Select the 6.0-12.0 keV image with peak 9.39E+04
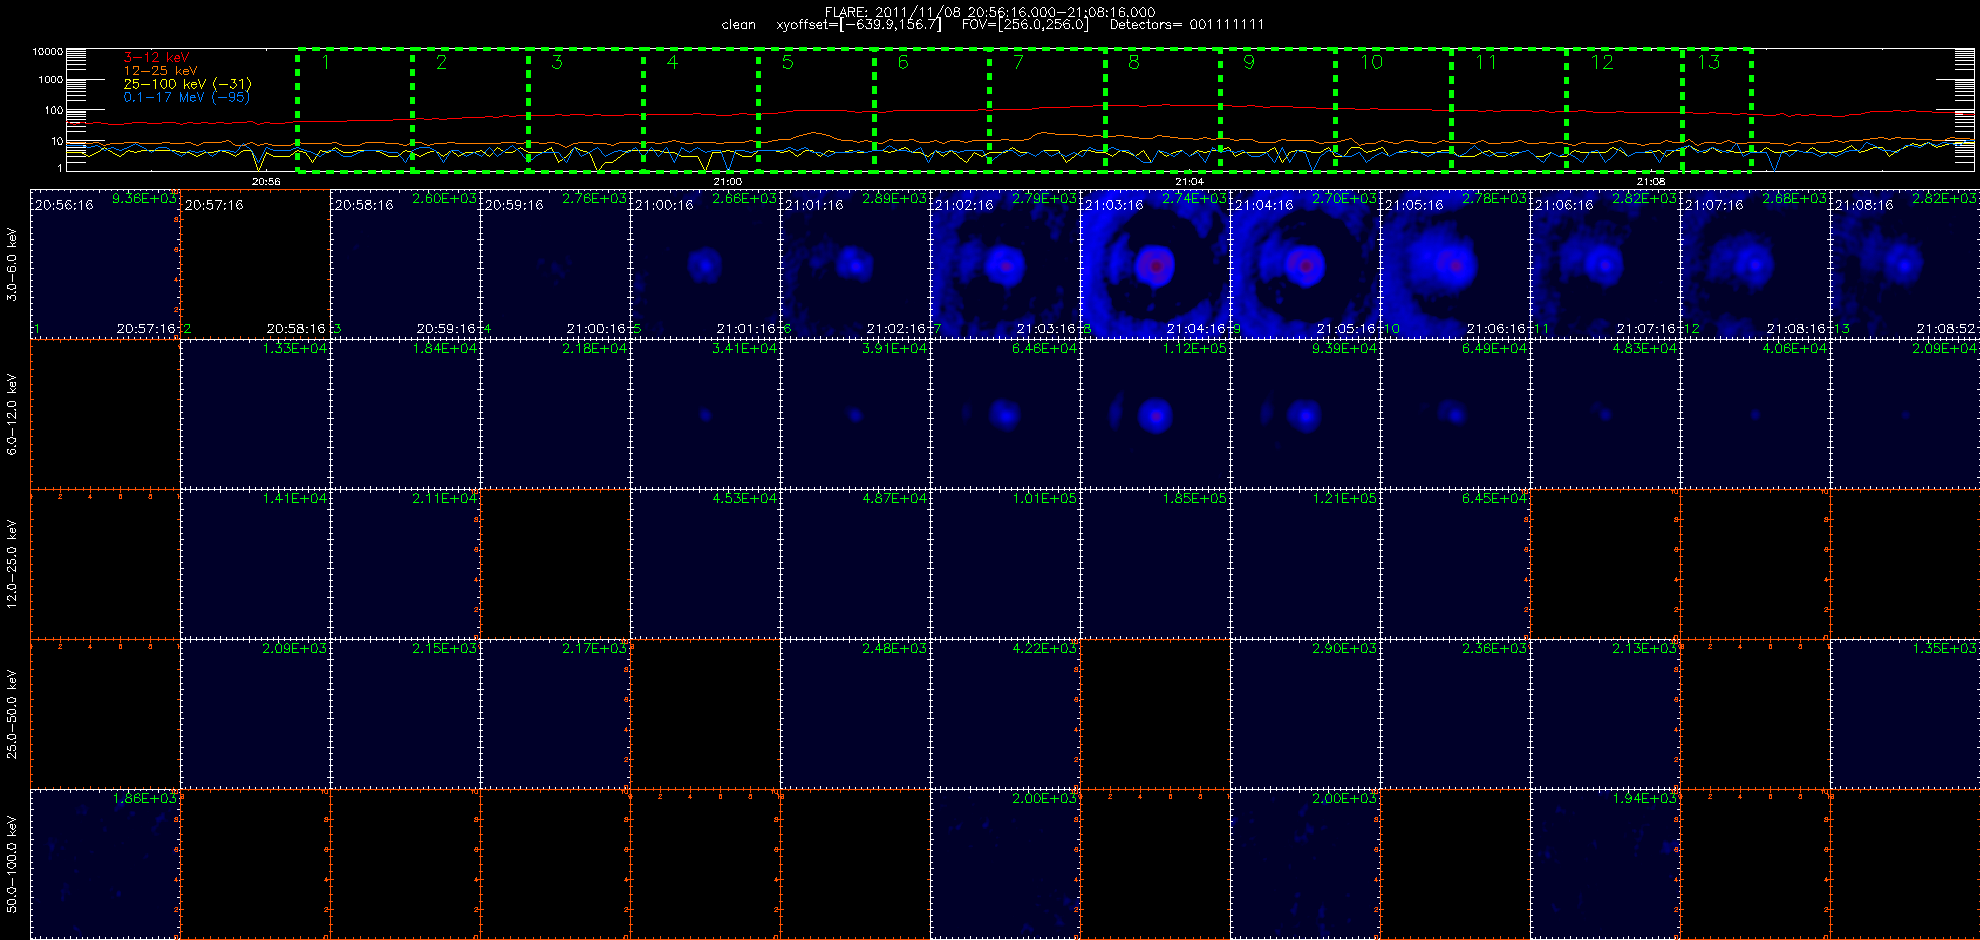The height and width of the screenshot is (940, 1980). click(1305, 414)
